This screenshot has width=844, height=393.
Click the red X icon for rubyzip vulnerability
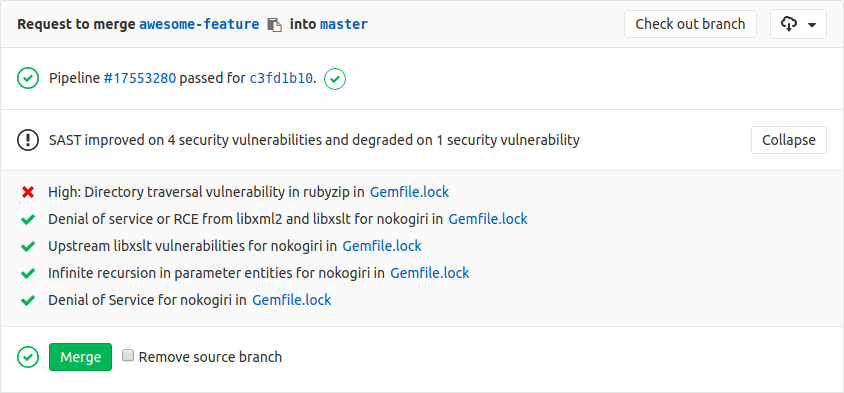point(28,192)
